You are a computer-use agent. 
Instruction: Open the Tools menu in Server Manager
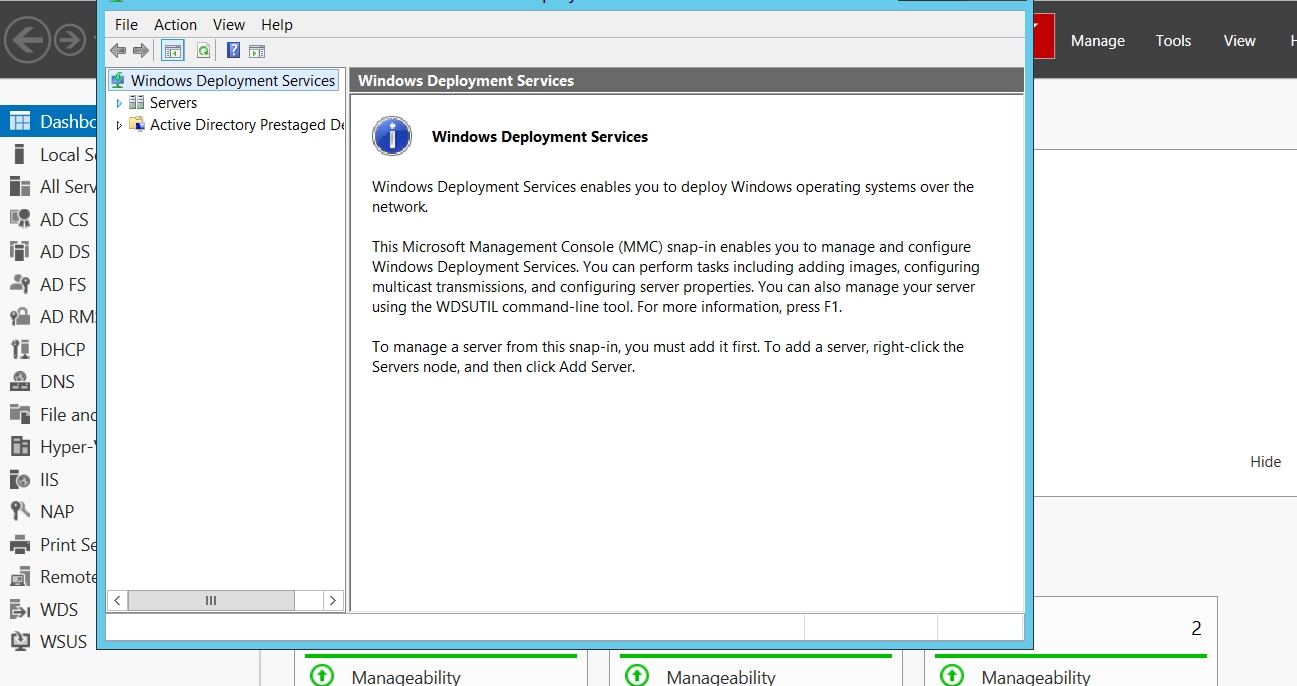pyautogui.click(x=1173, y=41)
